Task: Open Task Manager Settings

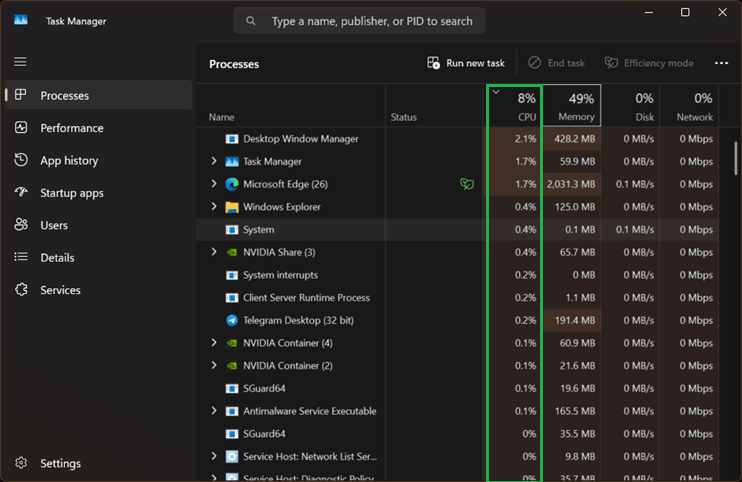Action: tap(98, 463)
